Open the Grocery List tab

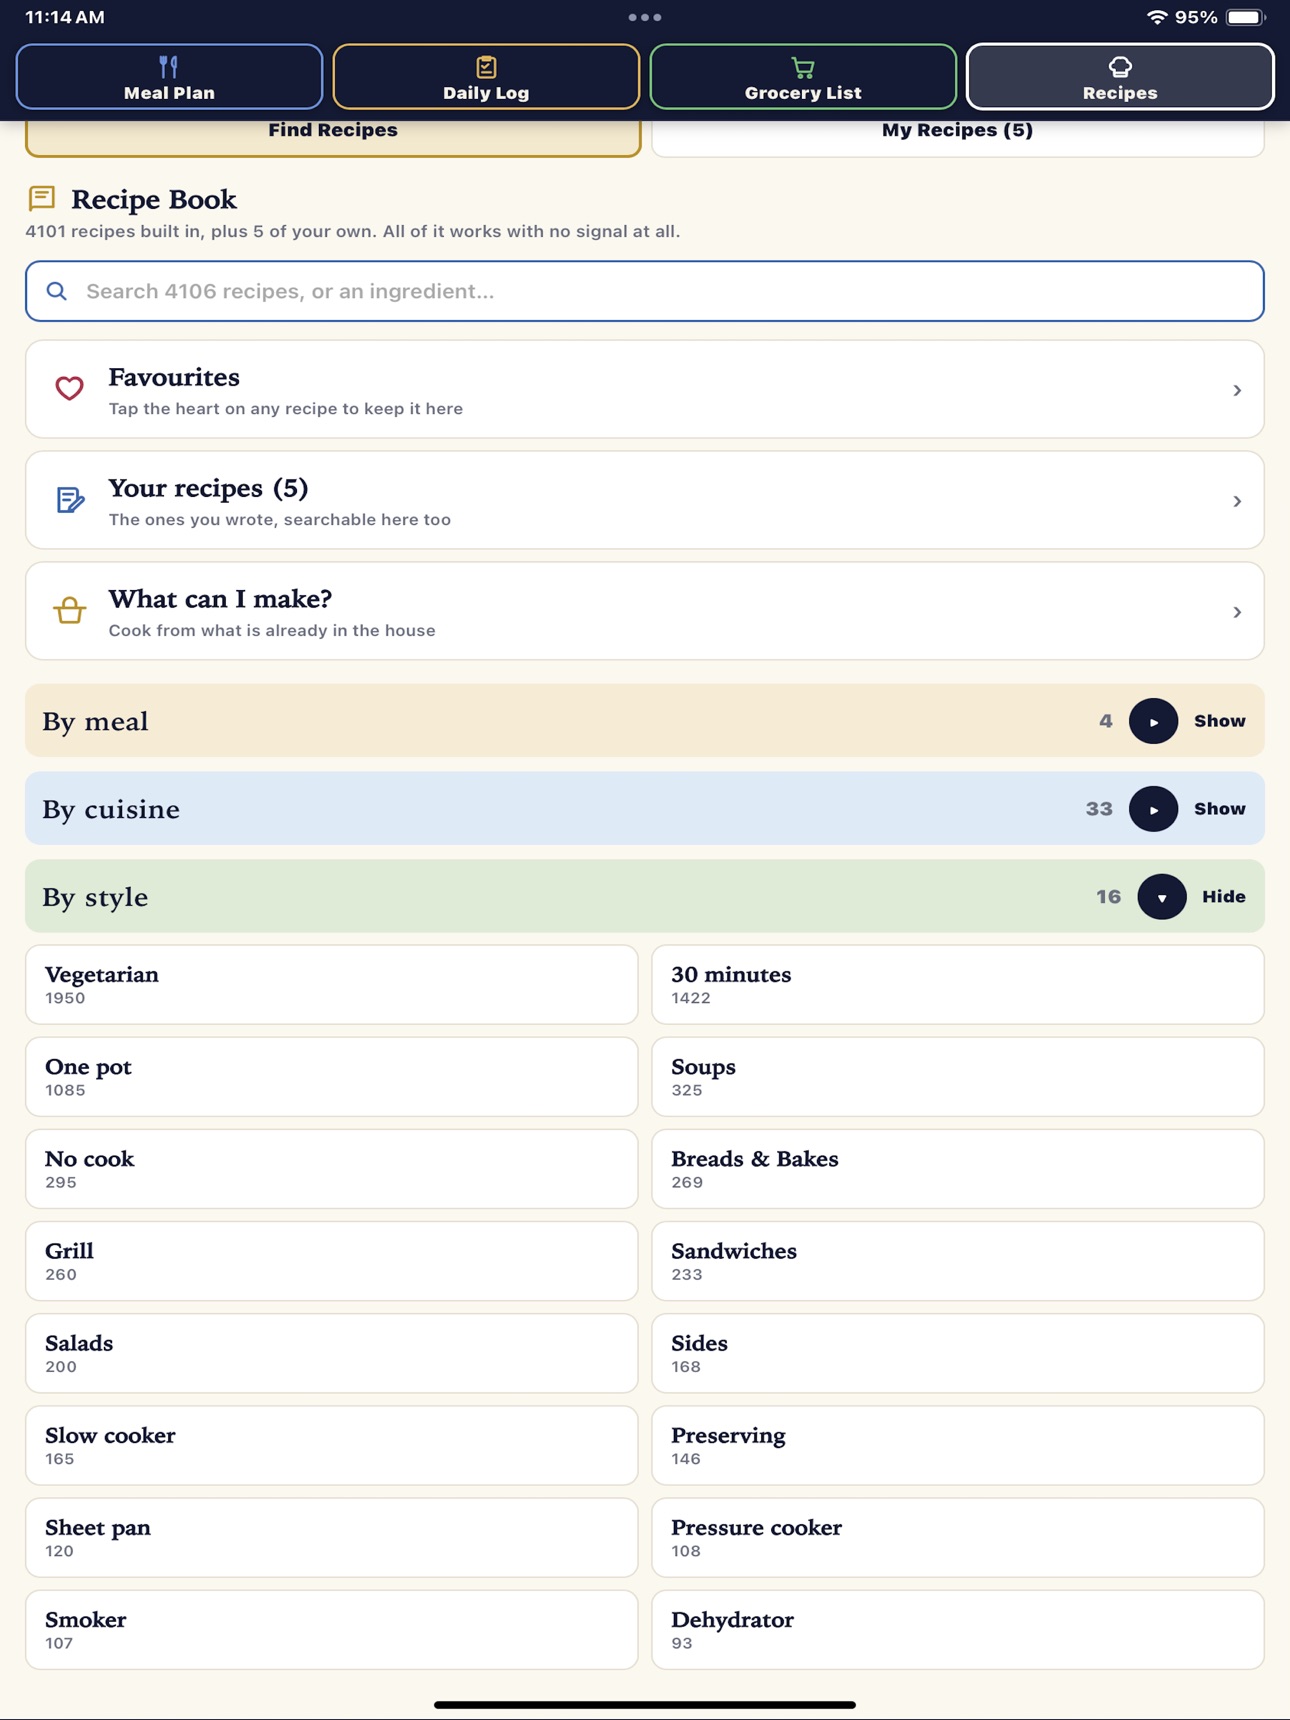pyautogui.click(x=803, y=77)
